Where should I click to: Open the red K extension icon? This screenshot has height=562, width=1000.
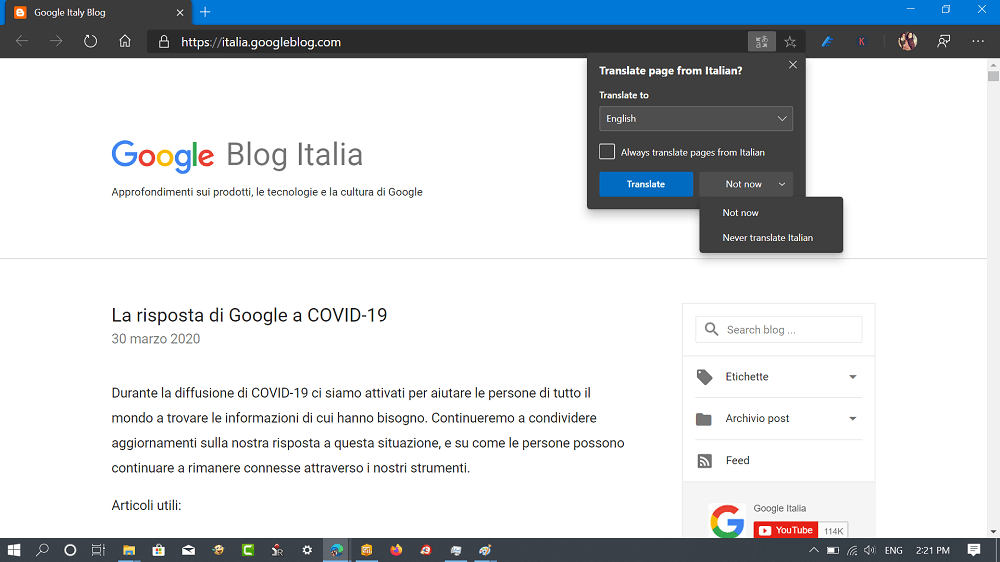coord(862,42)
